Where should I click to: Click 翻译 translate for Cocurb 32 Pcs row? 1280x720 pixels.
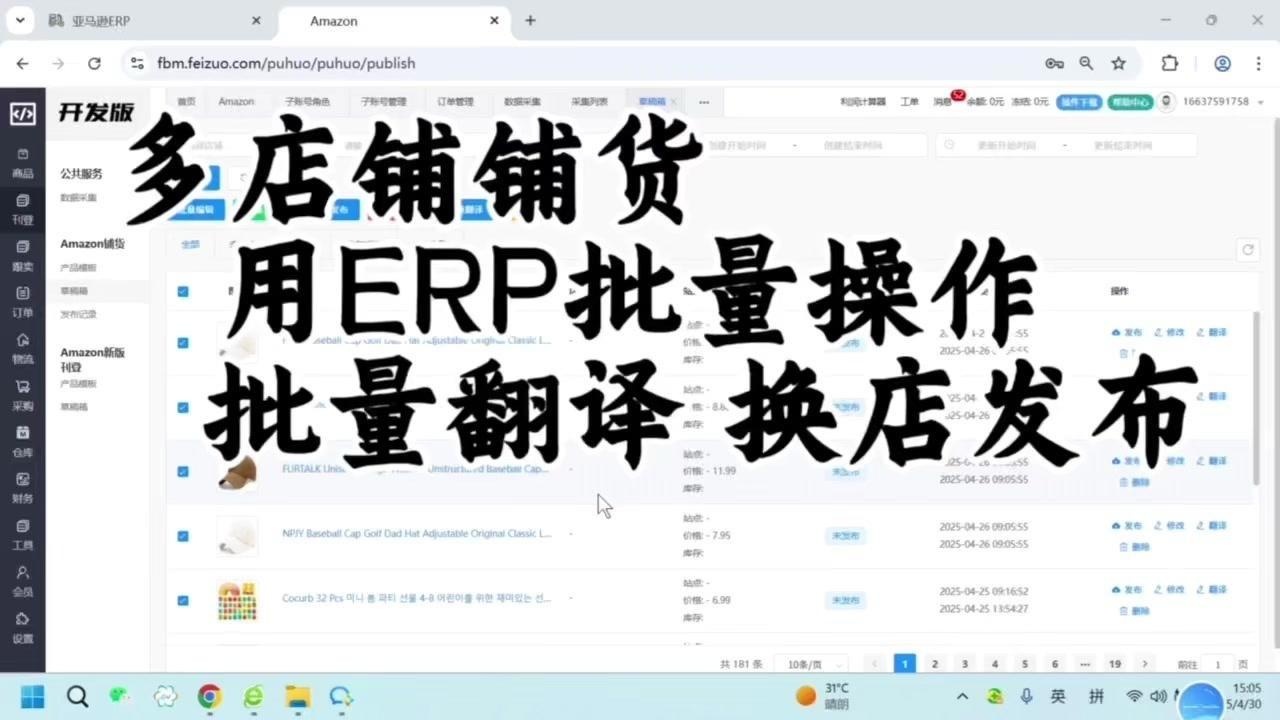click(x=1211, y=590)
